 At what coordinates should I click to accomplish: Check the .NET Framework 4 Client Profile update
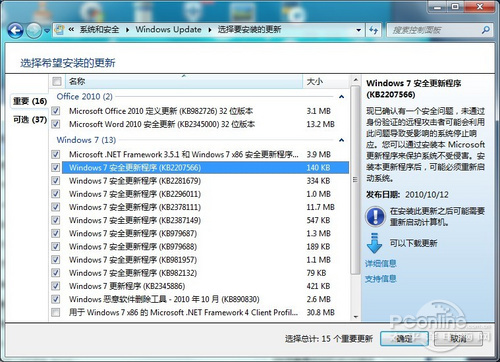pyautogui.click(x=56, y=312)
